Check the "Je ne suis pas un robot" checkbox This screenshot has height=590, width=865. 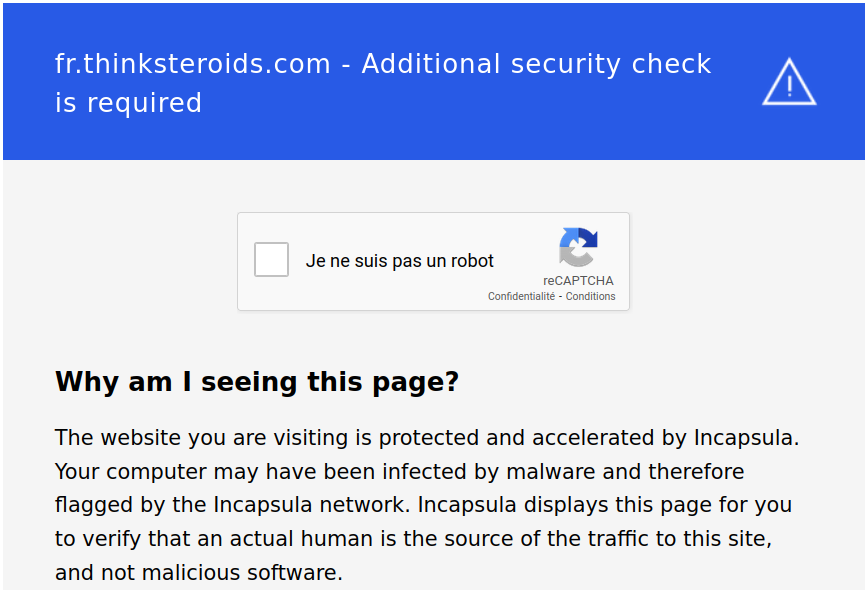click(x=271, y=260)
